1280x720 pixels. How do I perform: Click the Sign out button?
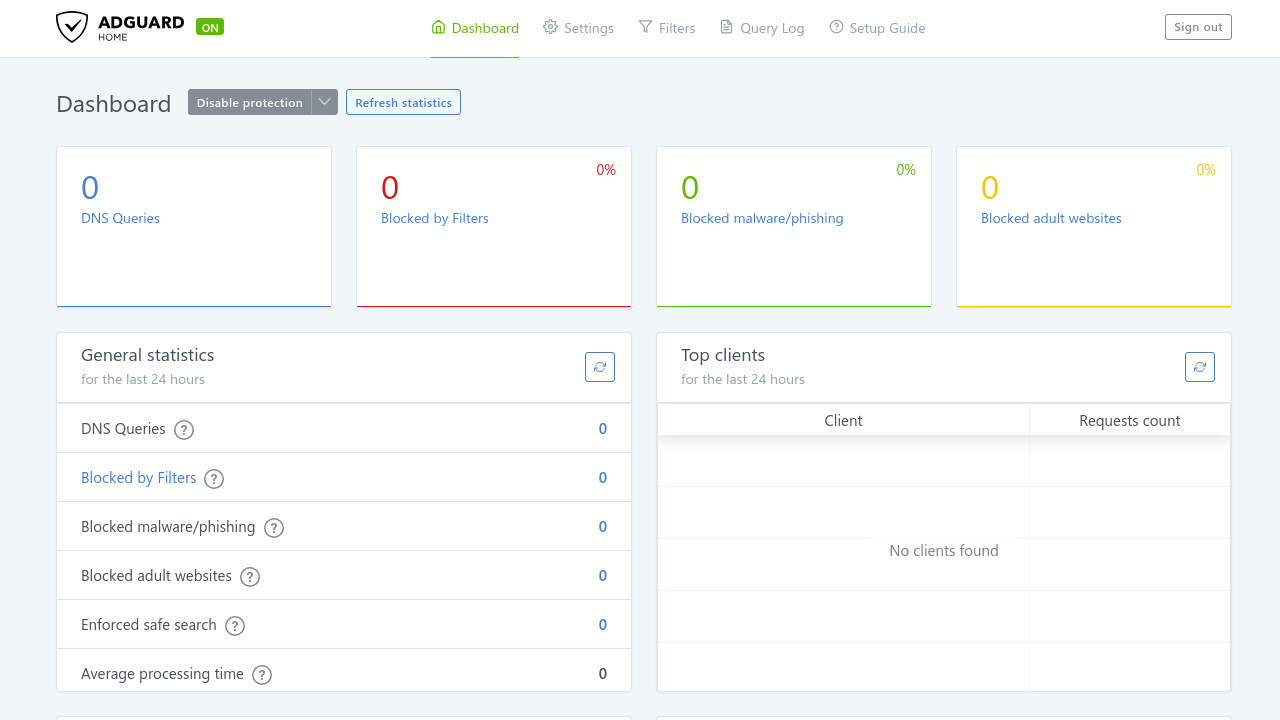(x=1198, y=27)
